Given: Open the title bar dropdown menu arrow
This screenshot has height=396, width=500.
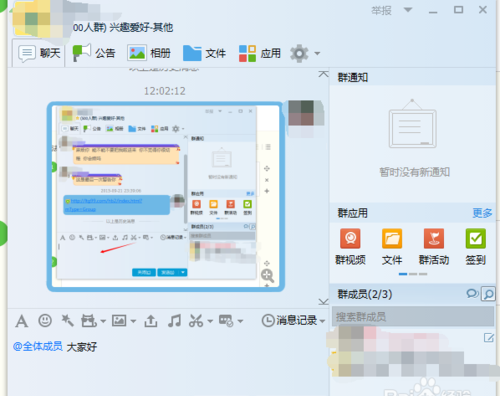Looking at the screenshot, I should pos(408,10).
